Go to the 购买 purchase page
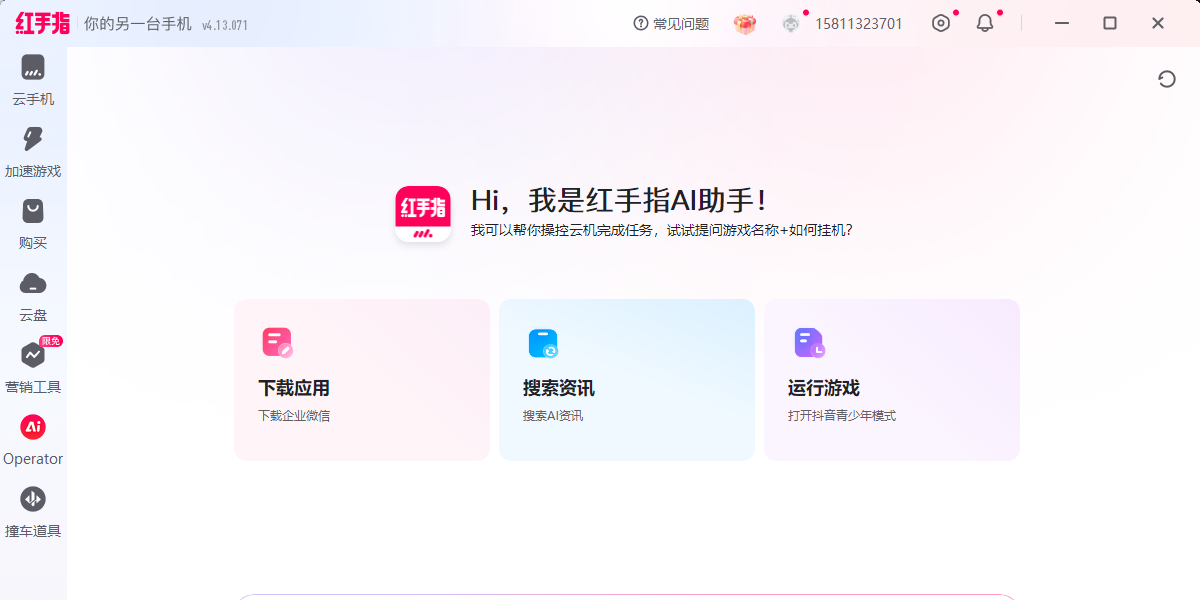The width and height of the screenshot is (1200, 600). click(x=33, y=225)
